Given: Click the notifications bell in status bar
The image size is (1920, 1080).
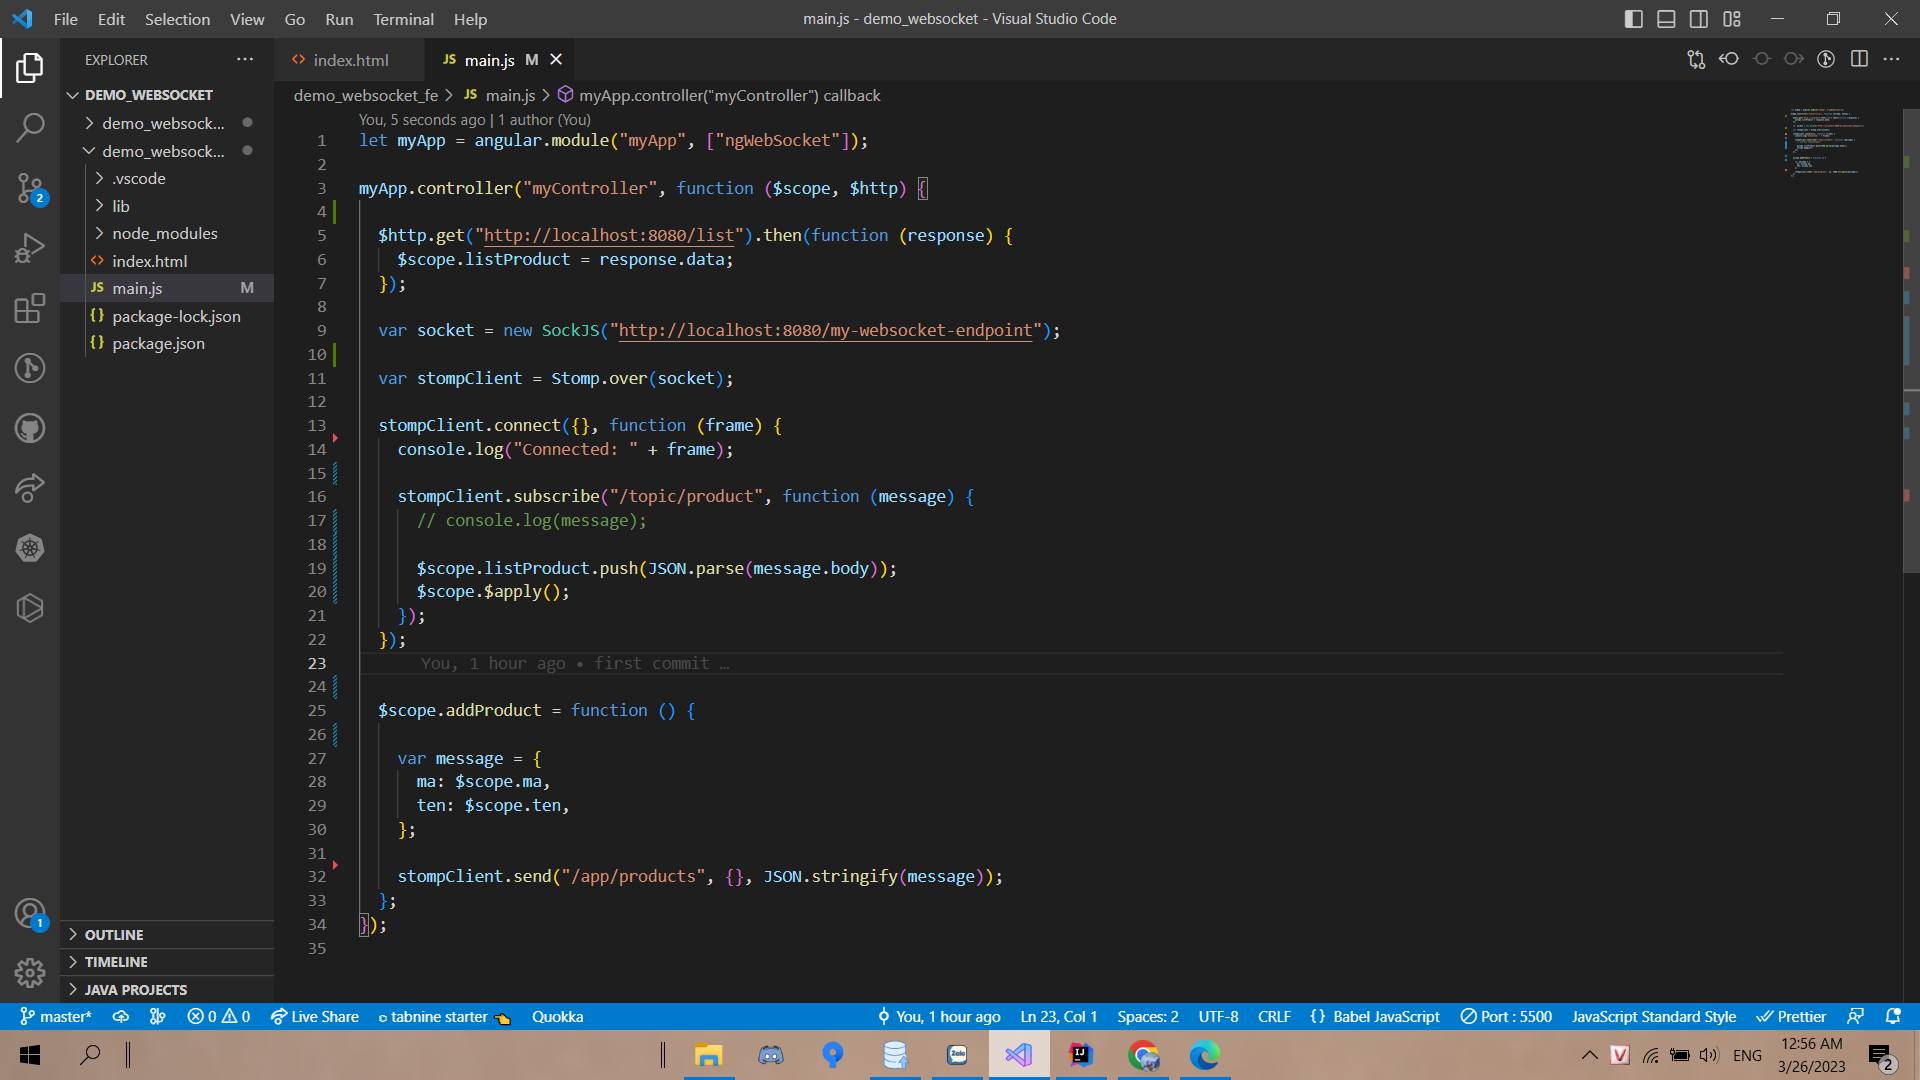Looking at the screenshot, I should [1893, 1016].
